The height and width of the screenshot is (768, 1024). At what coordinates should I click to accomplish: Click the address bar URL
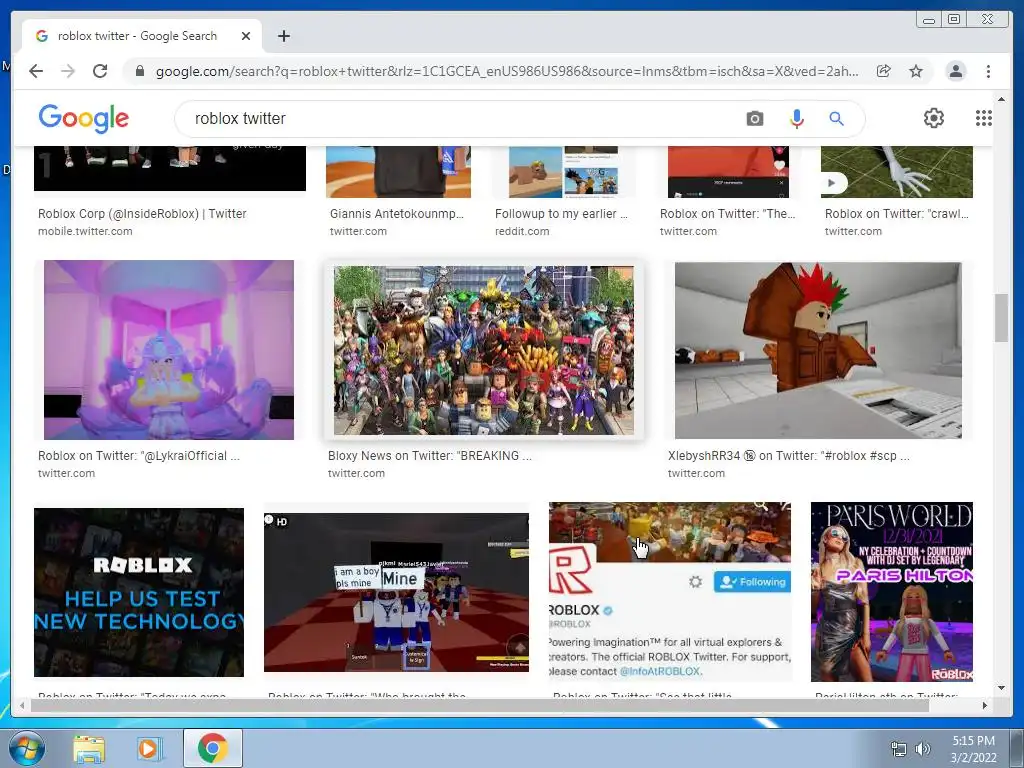pos(507,71)
